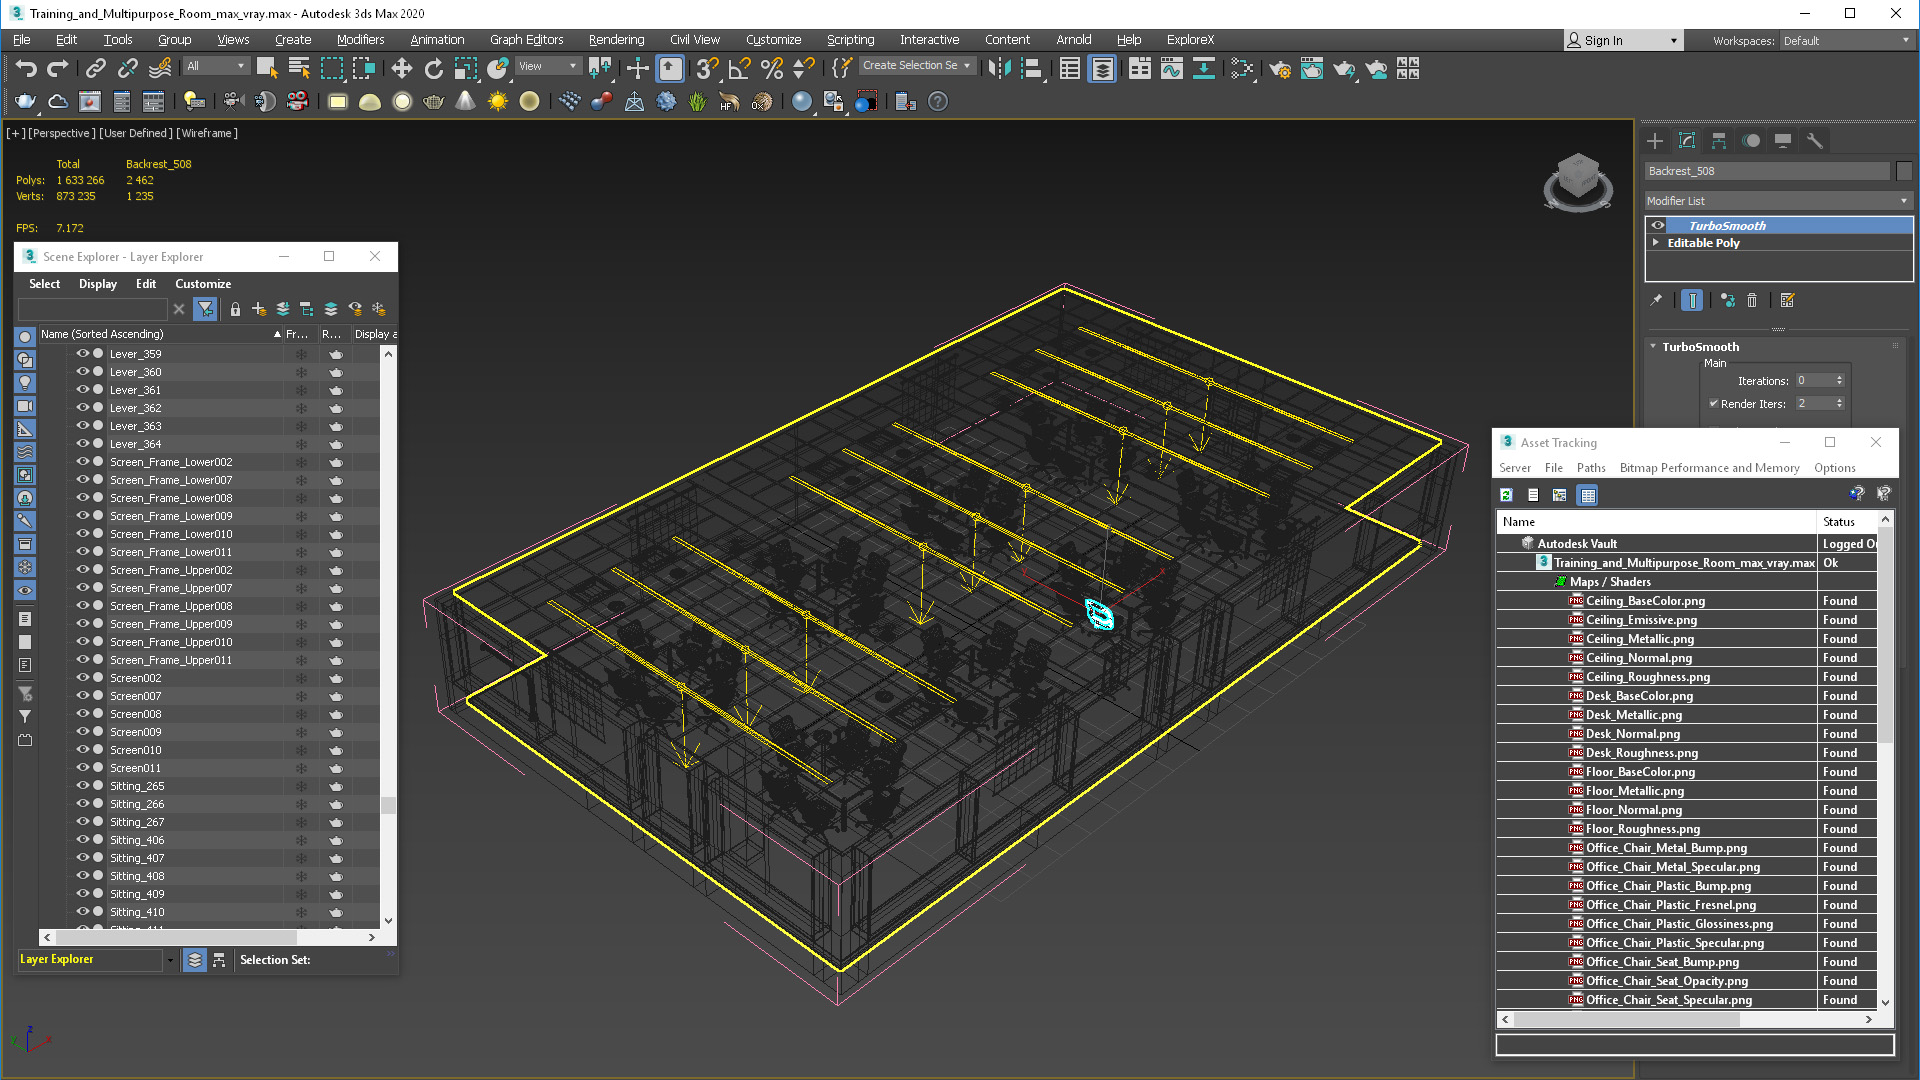Select Ceiling_BaseColor.png in Asset Tracking
The image size is (1920, 1080).
(x=1645, y=601)
